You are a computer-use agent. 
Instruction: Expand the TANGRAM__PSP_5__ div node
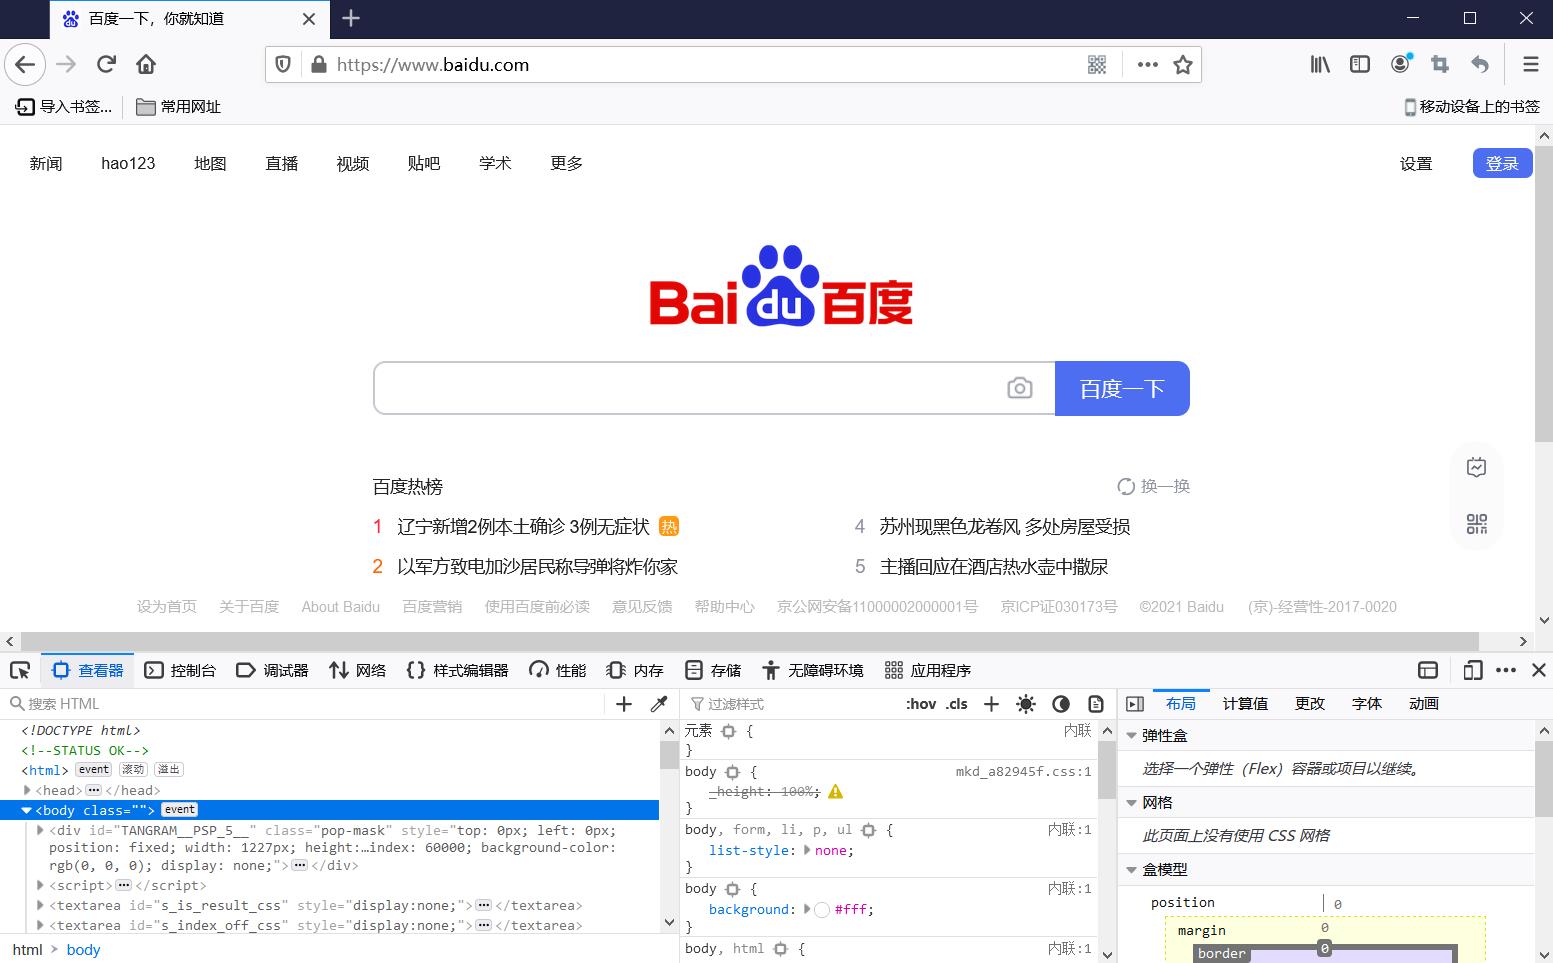tap(41, 830)
